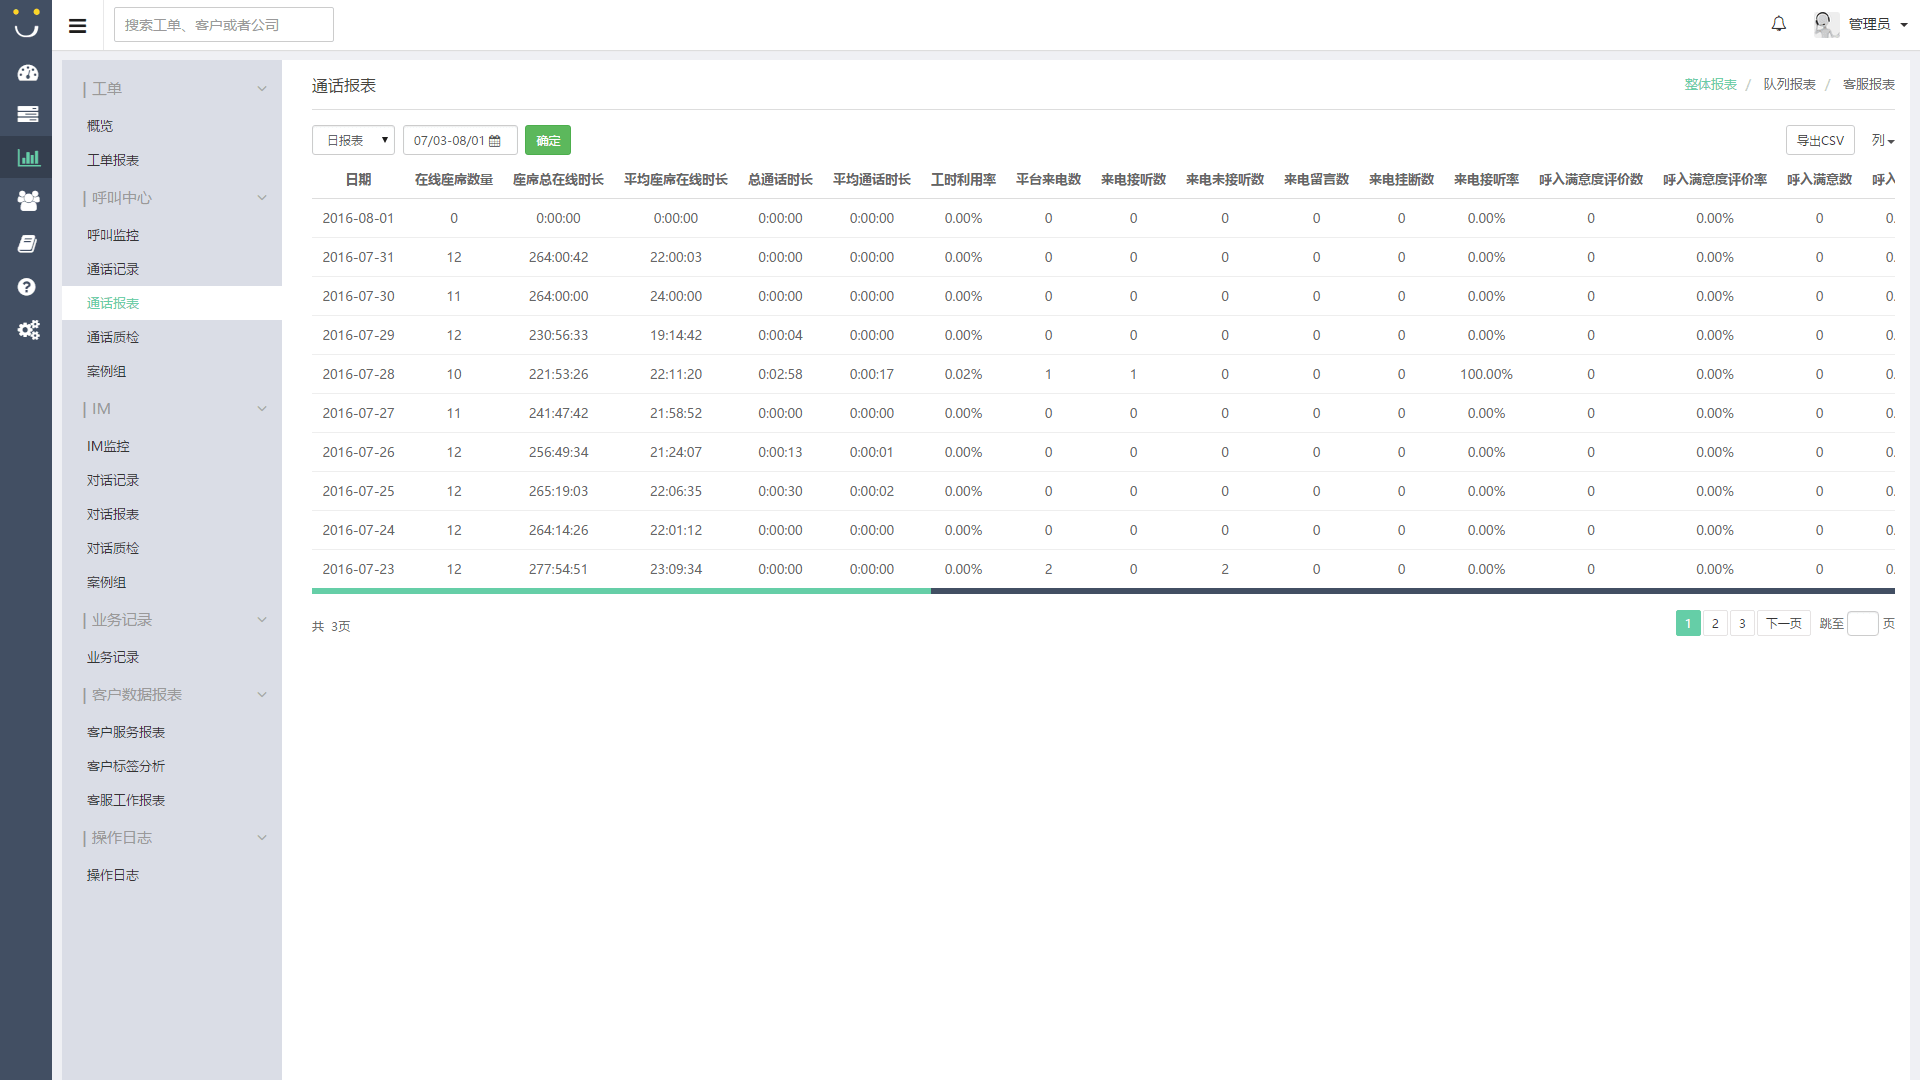Viewport: 1920px width, 1080px height.
Task: Select the bar chart reports icon
Action: pyautogui.click(x=27, y=157)
